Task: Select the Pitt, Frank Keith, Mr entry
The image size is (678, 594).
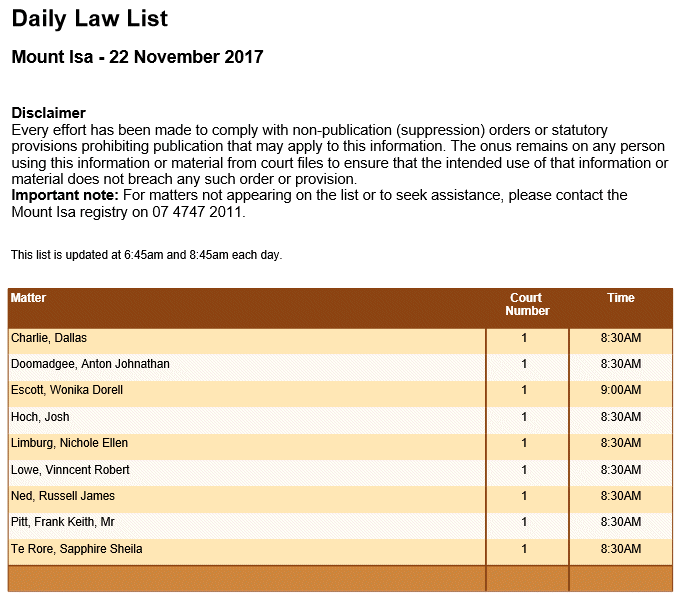Action: click(x=62, y=522)
